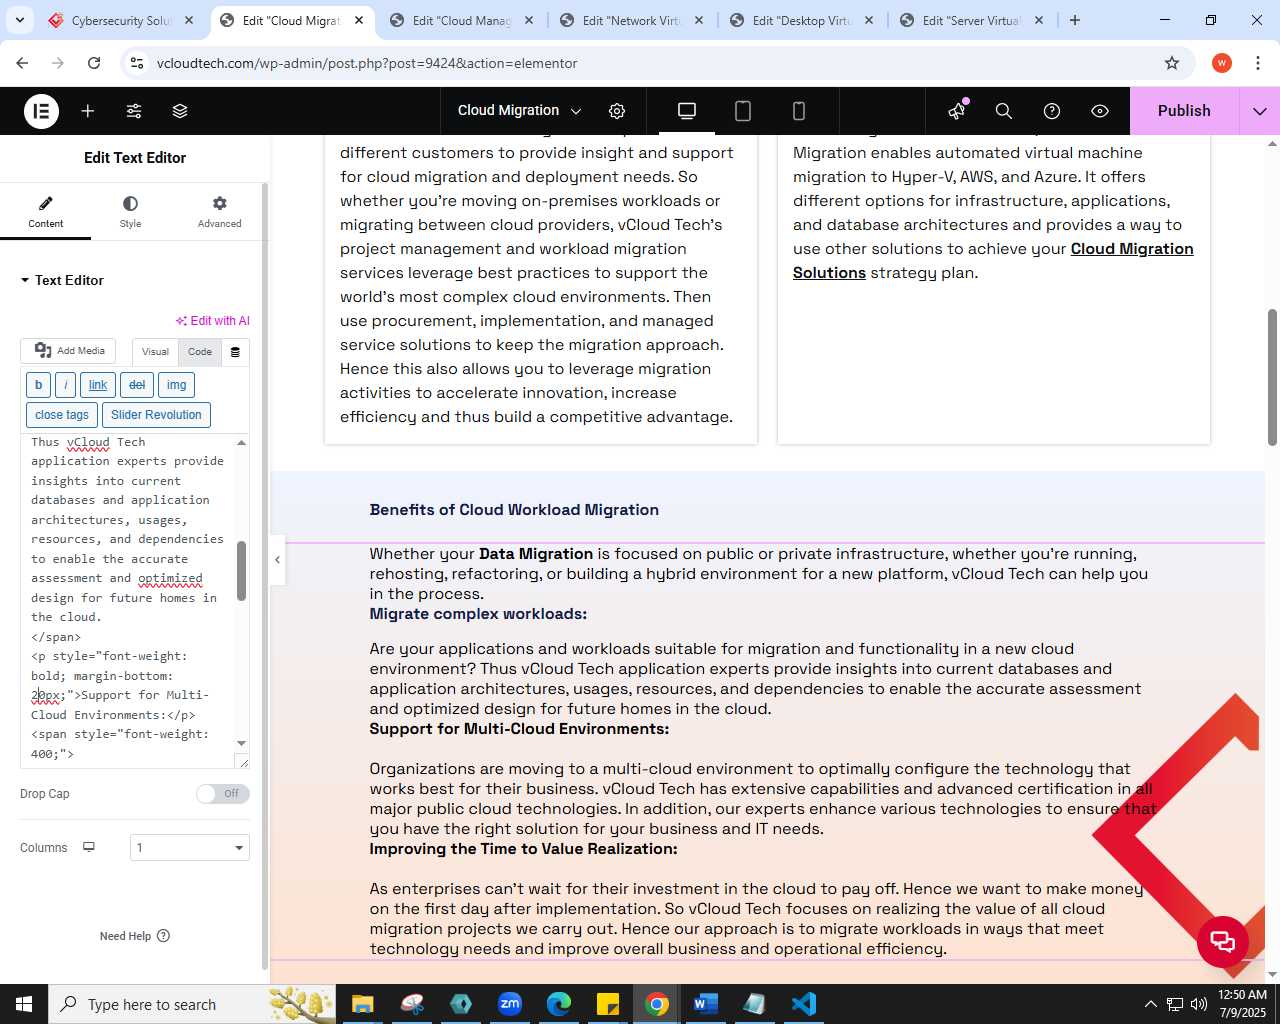Switch to tablet responsive view
Screen dimensions: 1280x1024
743,111
